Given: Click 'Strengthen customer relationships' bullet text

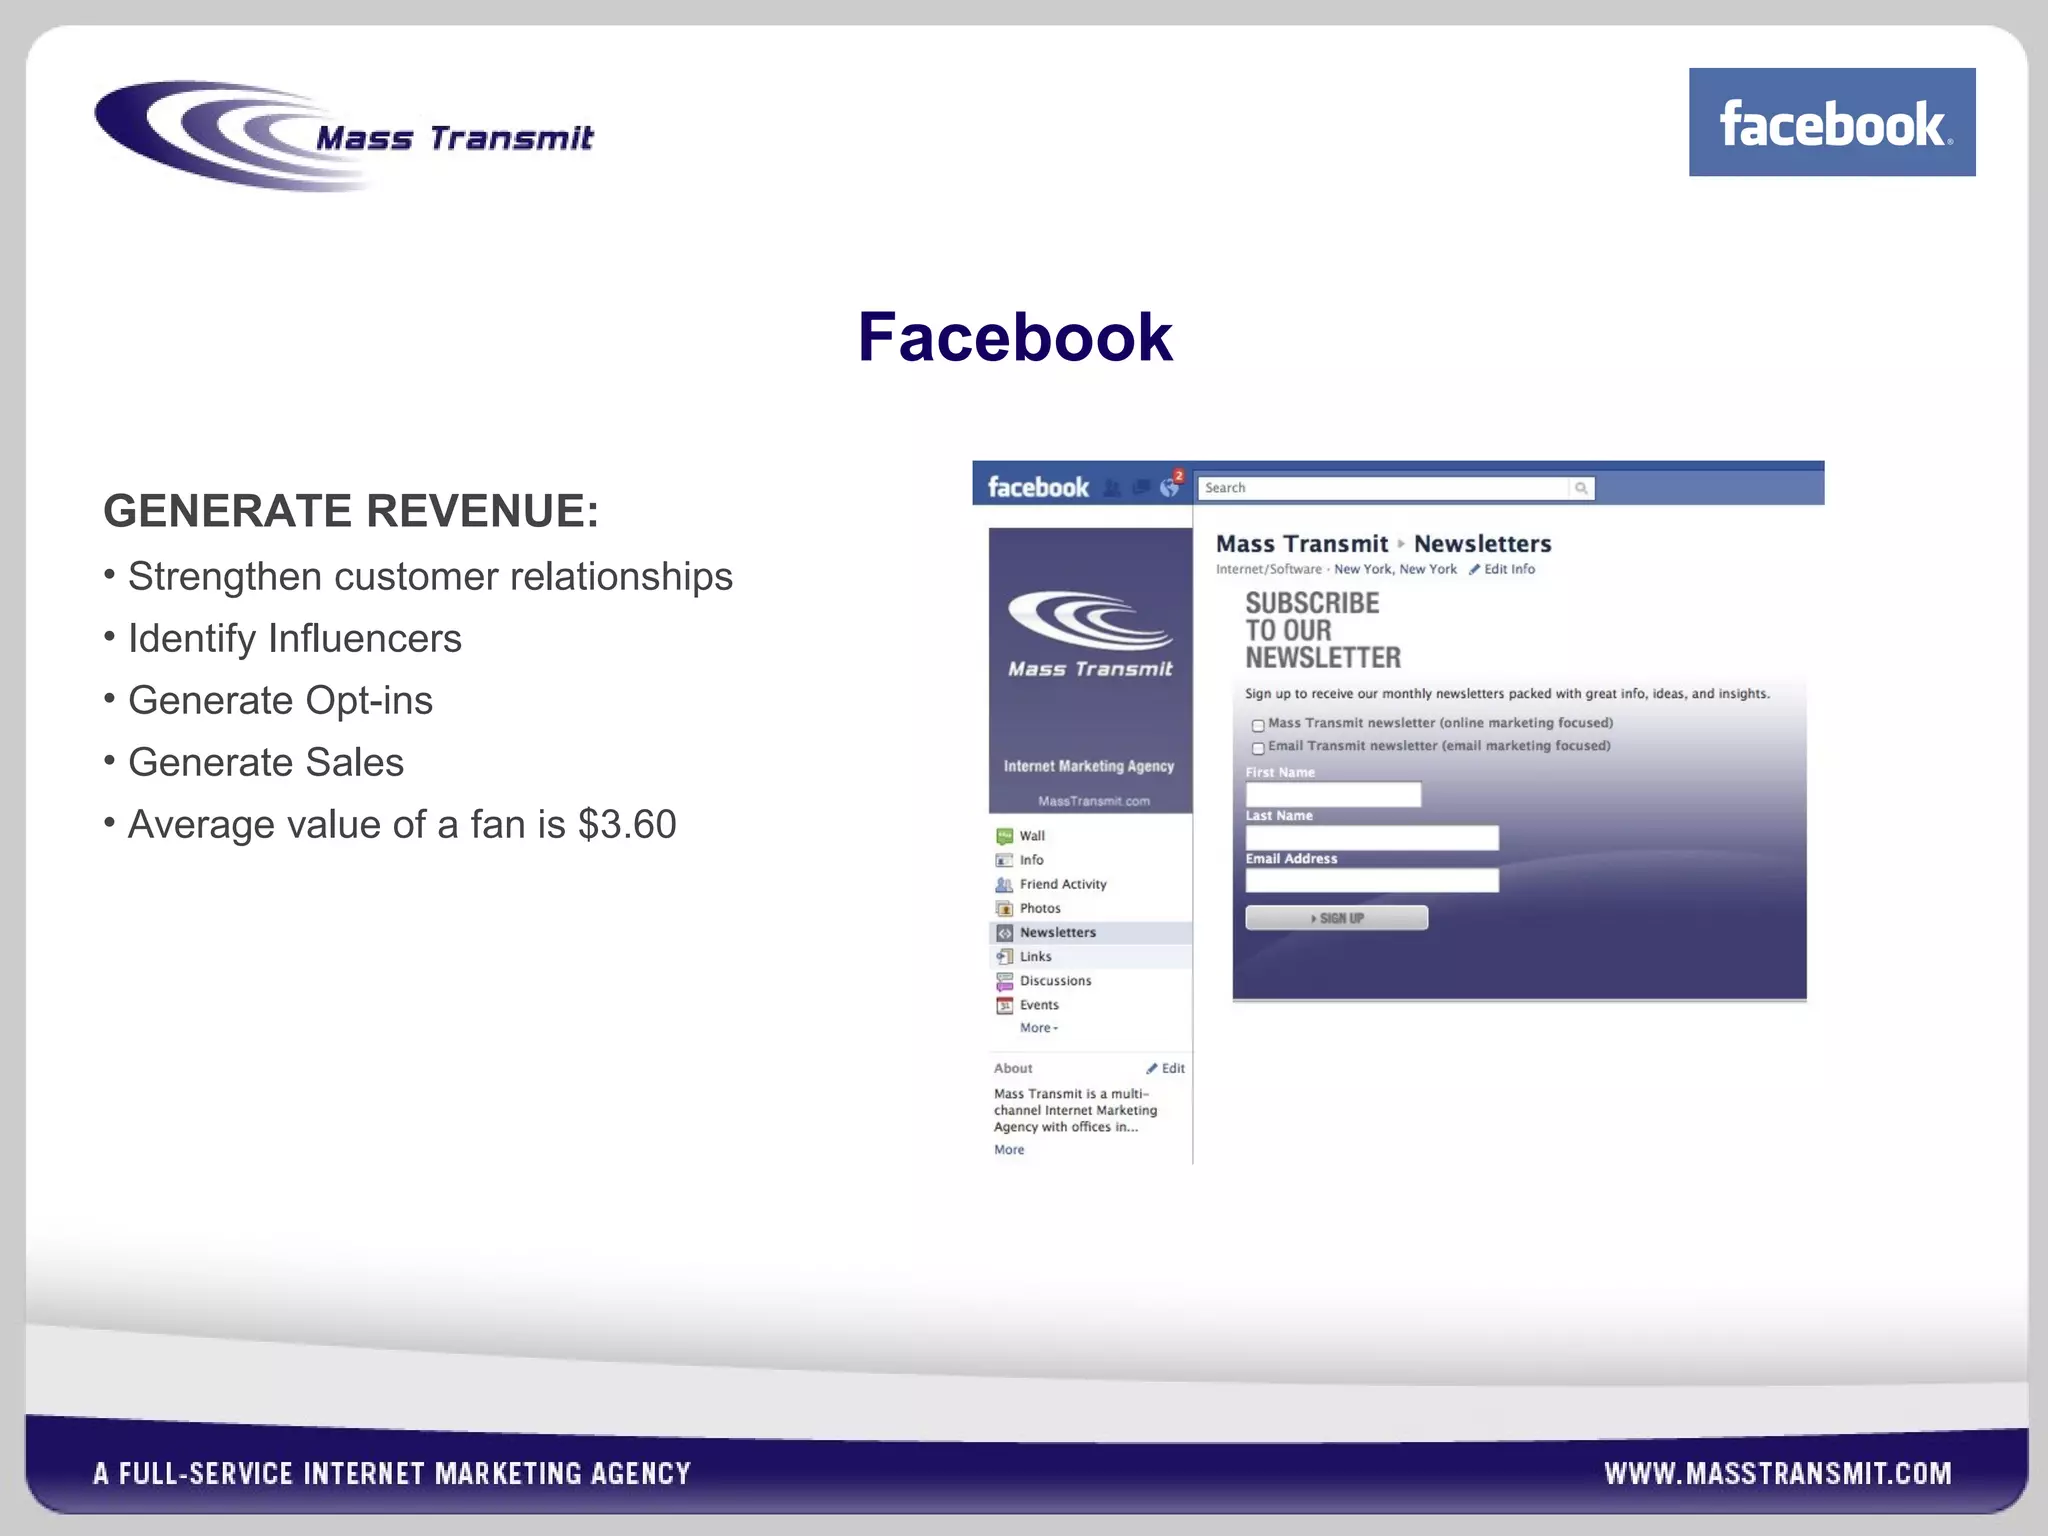Looking at the screenshot, I should pyautogui.click(x=430, y=577).
